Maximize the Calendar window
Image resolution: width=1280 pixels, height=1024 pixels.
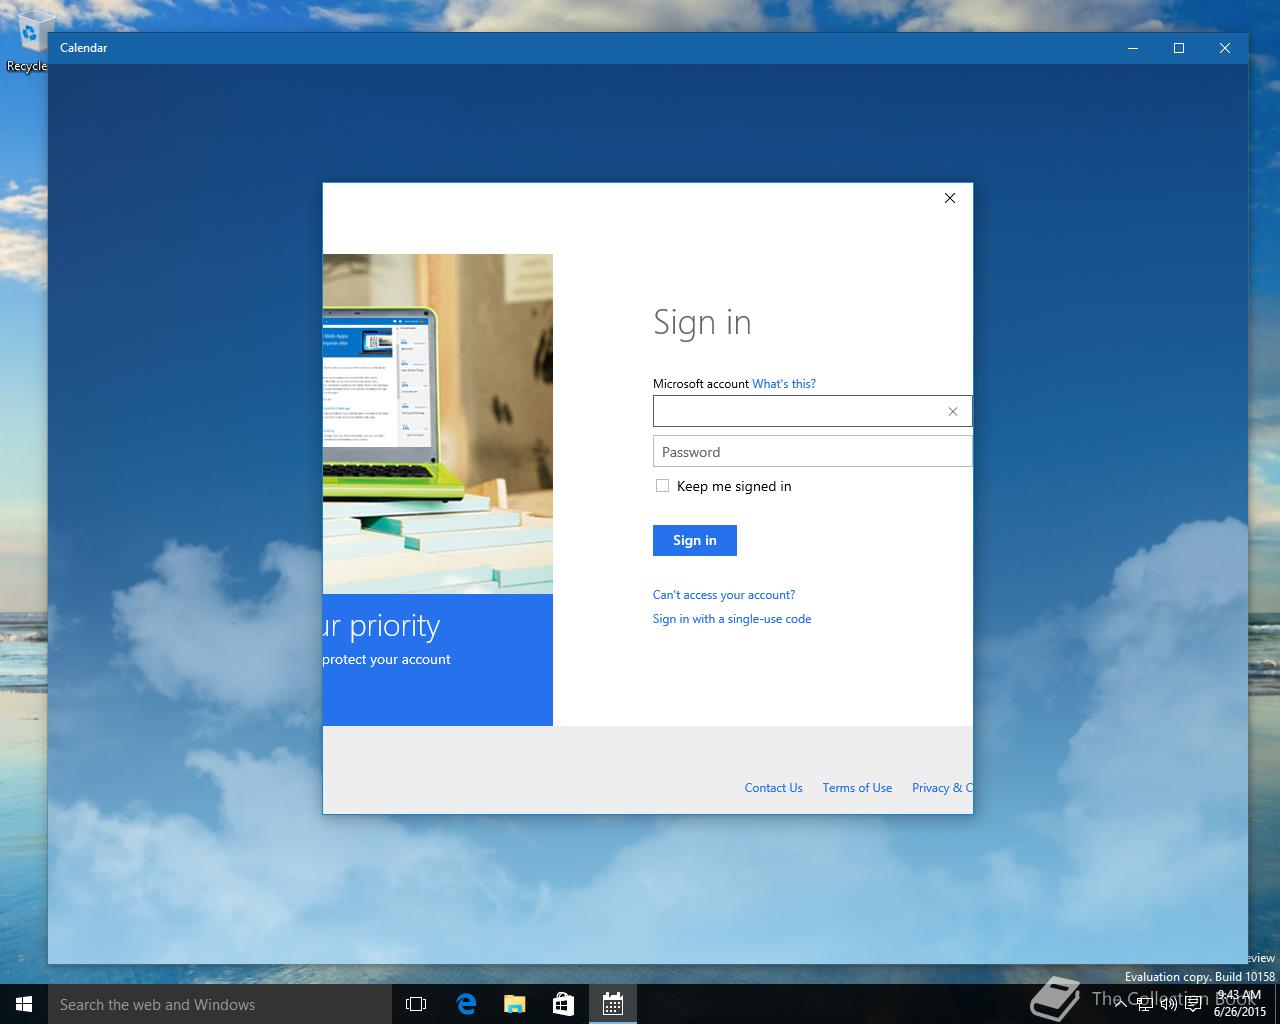[x=1179, y=48]
